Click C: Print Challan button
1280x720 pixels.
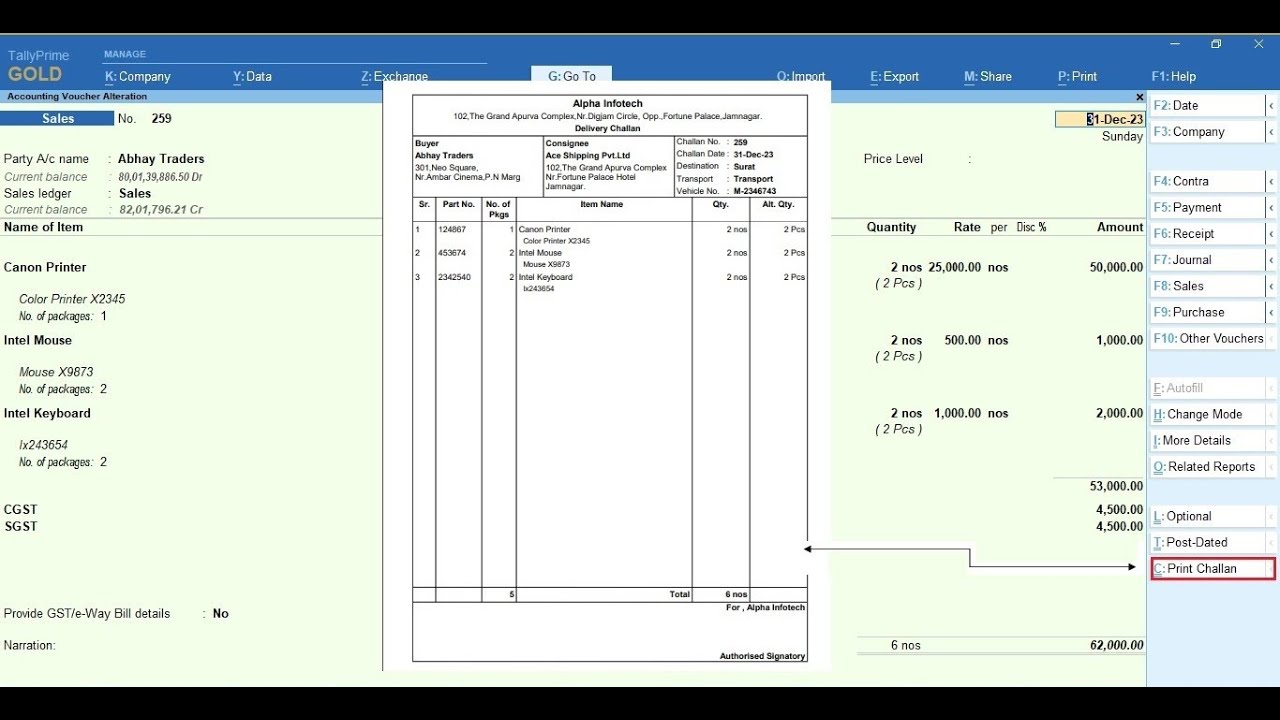[1213, 569]
